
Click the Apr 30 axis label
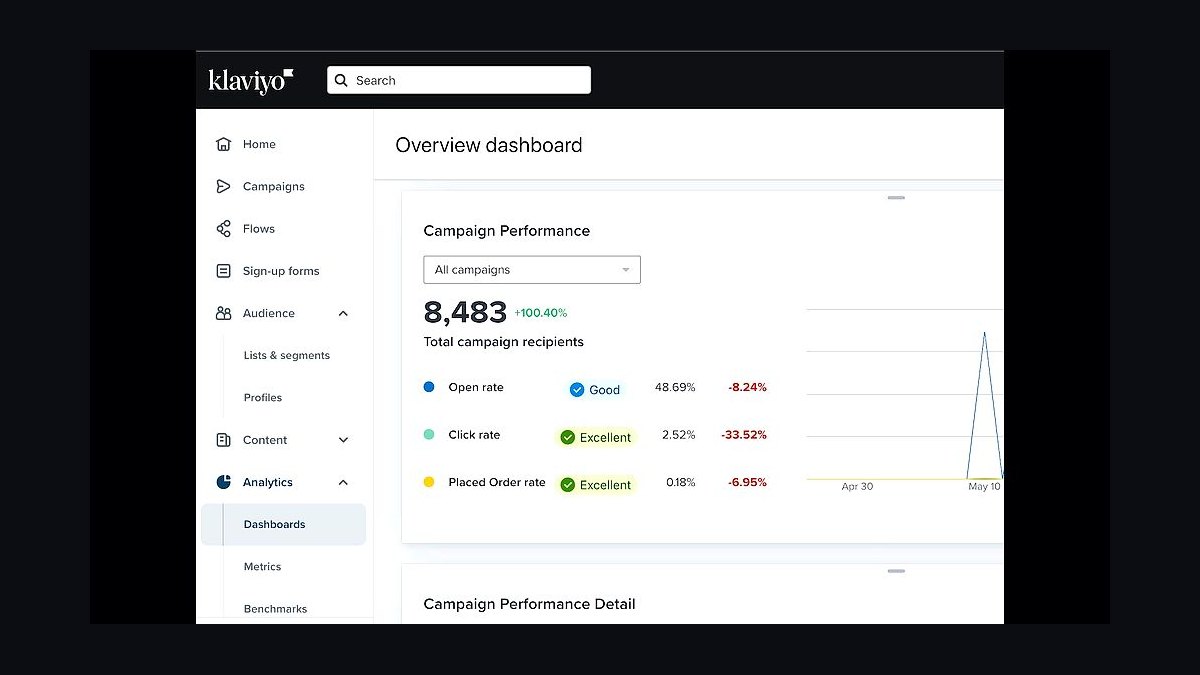[x=857, y=487]
